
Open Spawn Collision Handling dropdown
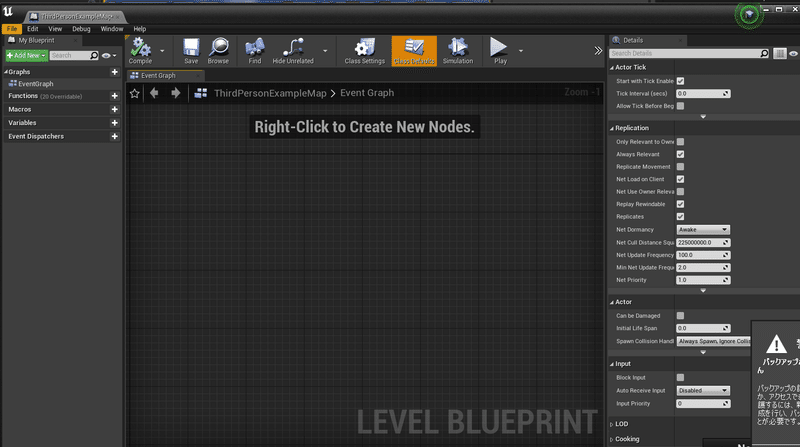(x=714, y=341)
